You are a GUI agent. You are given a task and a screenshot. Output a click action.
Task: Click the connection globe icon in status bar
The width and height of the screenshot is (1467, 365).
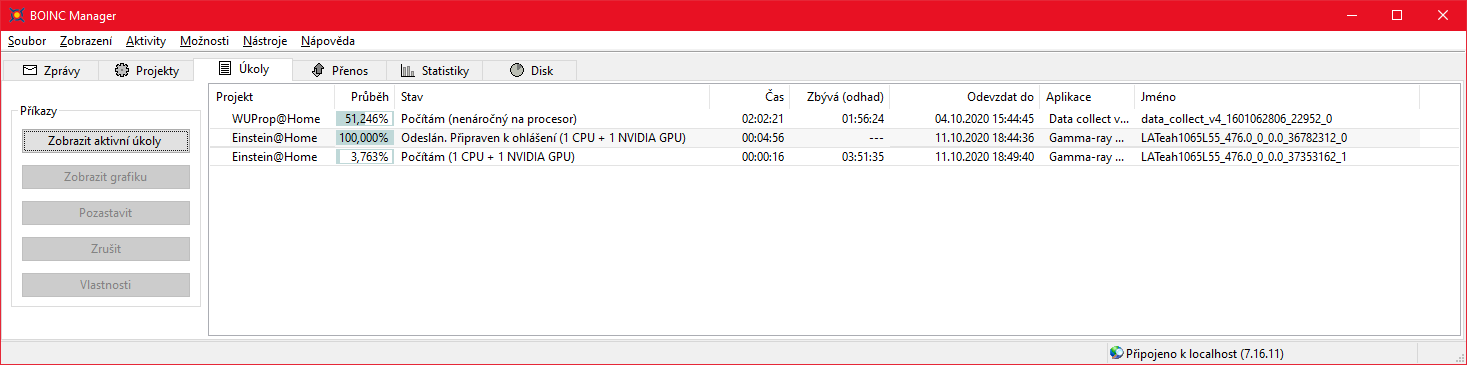1117,353
